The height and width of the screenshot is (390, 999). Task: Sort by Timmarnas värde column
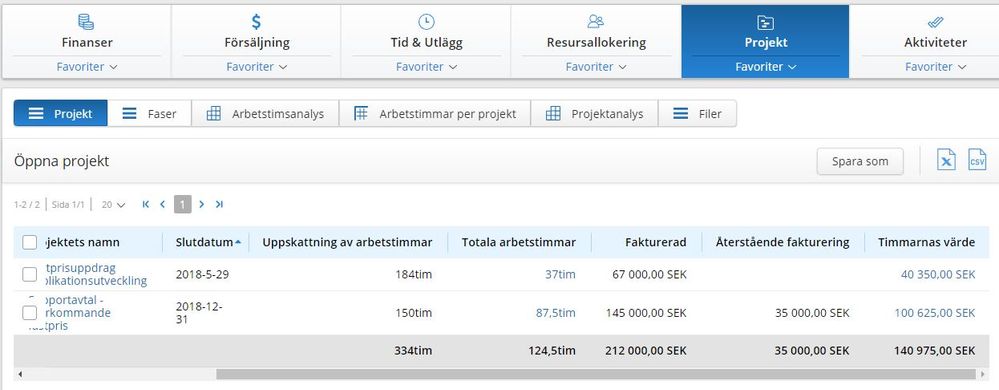926,242
